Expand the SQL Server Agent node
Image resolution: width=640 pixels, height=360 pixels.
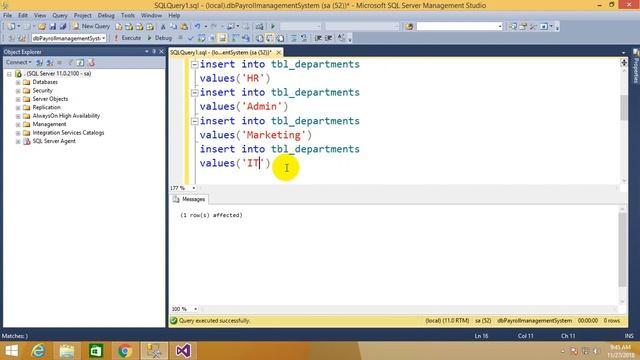(x=18, y=142)
